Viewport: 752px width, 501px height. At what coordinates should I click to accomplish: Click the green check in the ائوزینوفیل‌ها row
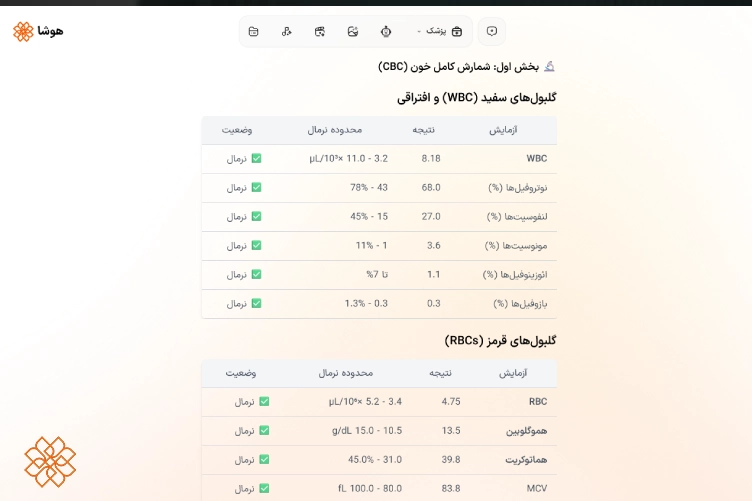click(257, 274)
